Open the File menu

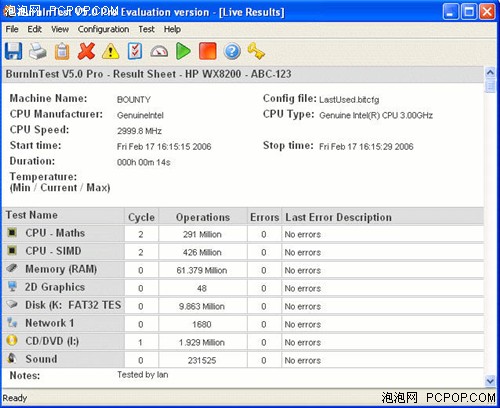12,29
